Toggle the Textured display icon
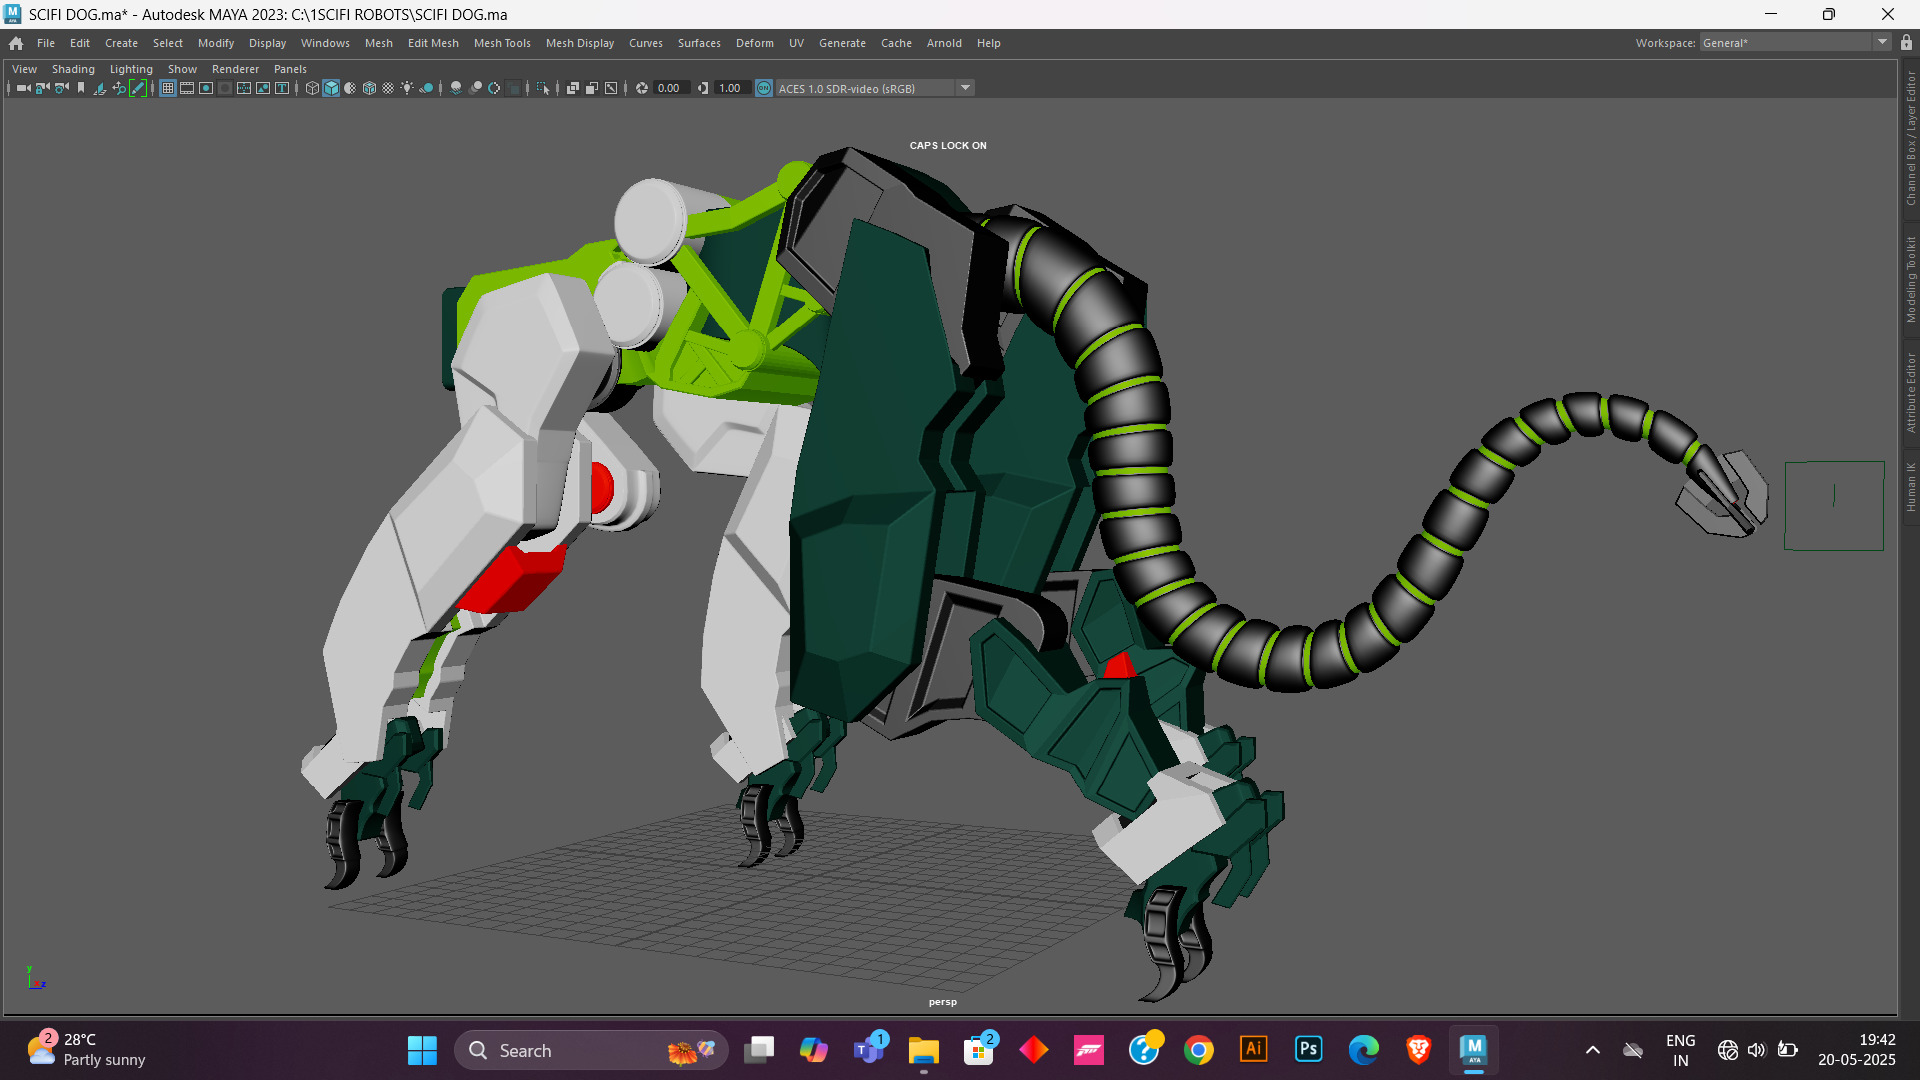1920x1080 pixels. [388, 88]
